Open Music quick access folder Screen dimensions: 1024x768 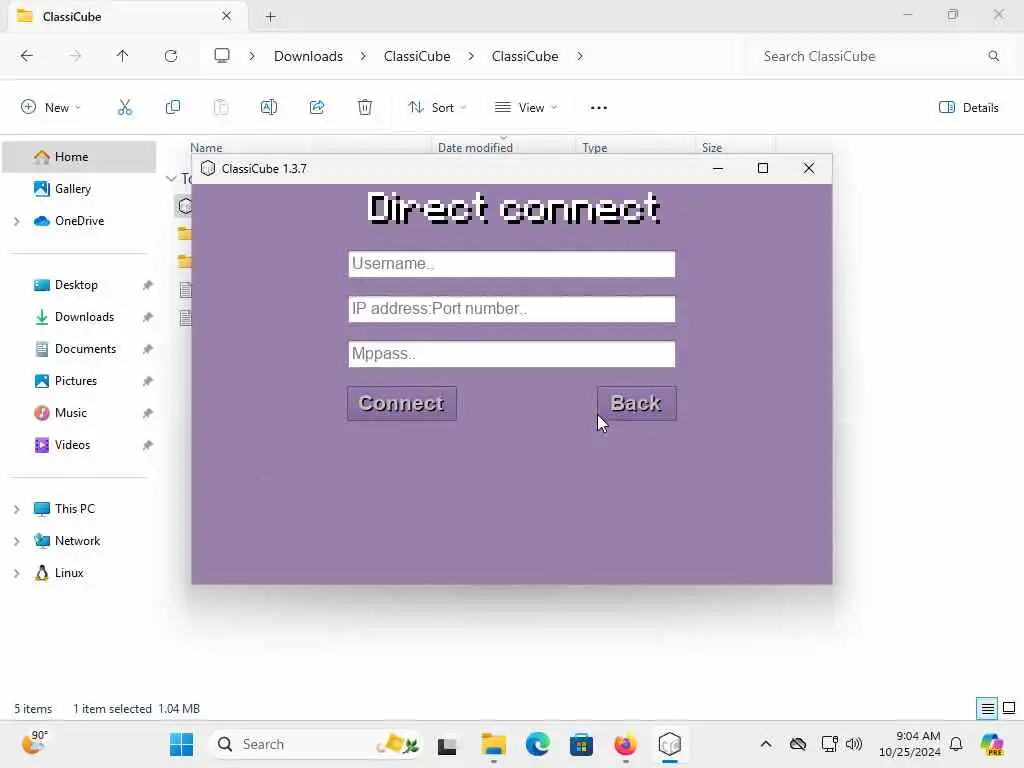tap(71, 413)
